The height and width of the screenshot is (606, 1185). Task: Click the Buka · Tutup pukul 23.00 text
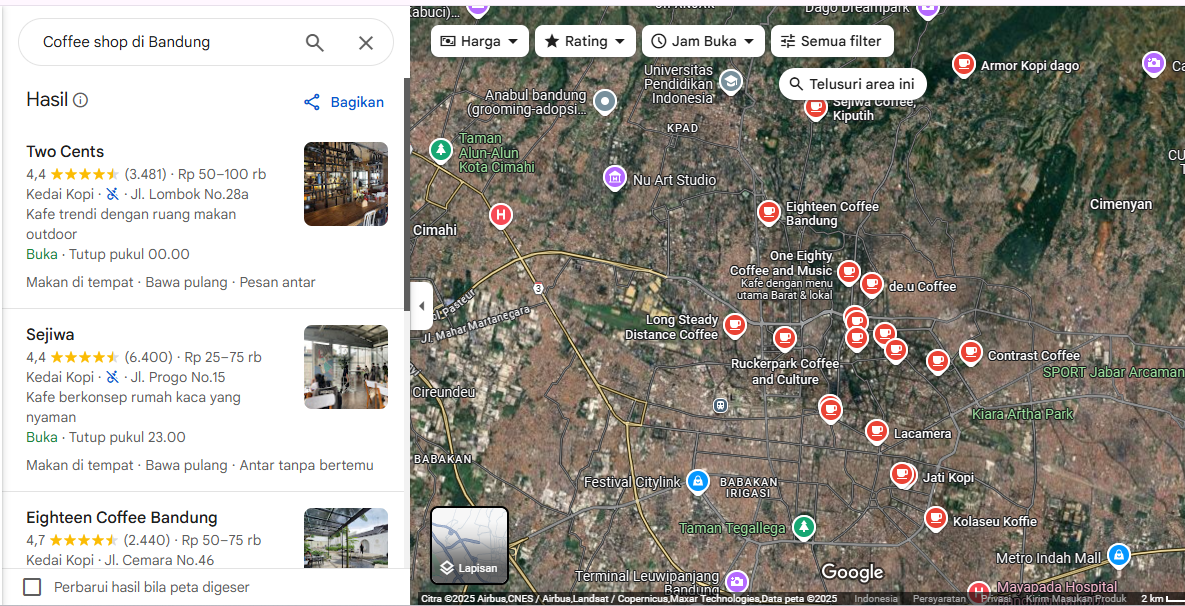tap(106, 437)
